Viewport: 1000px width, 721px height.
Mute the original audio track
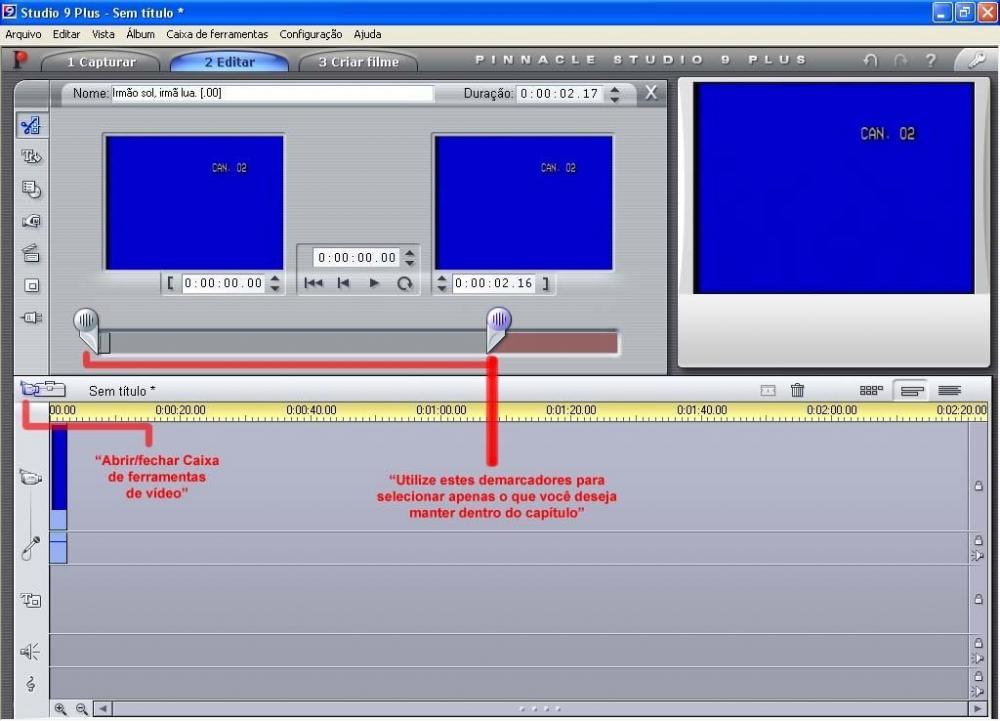tap(978, 556)
